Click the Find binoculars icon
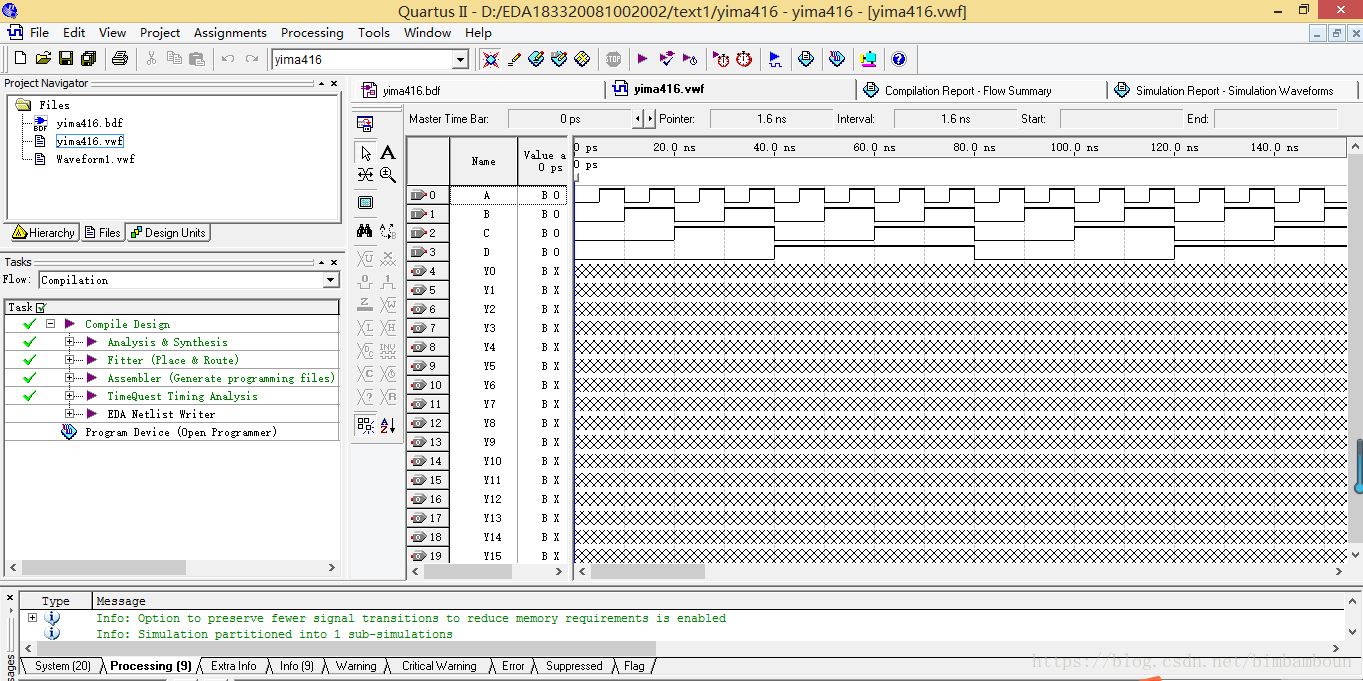The width and height of the screenshot is (1363, 681). click(x=366, y=231)
